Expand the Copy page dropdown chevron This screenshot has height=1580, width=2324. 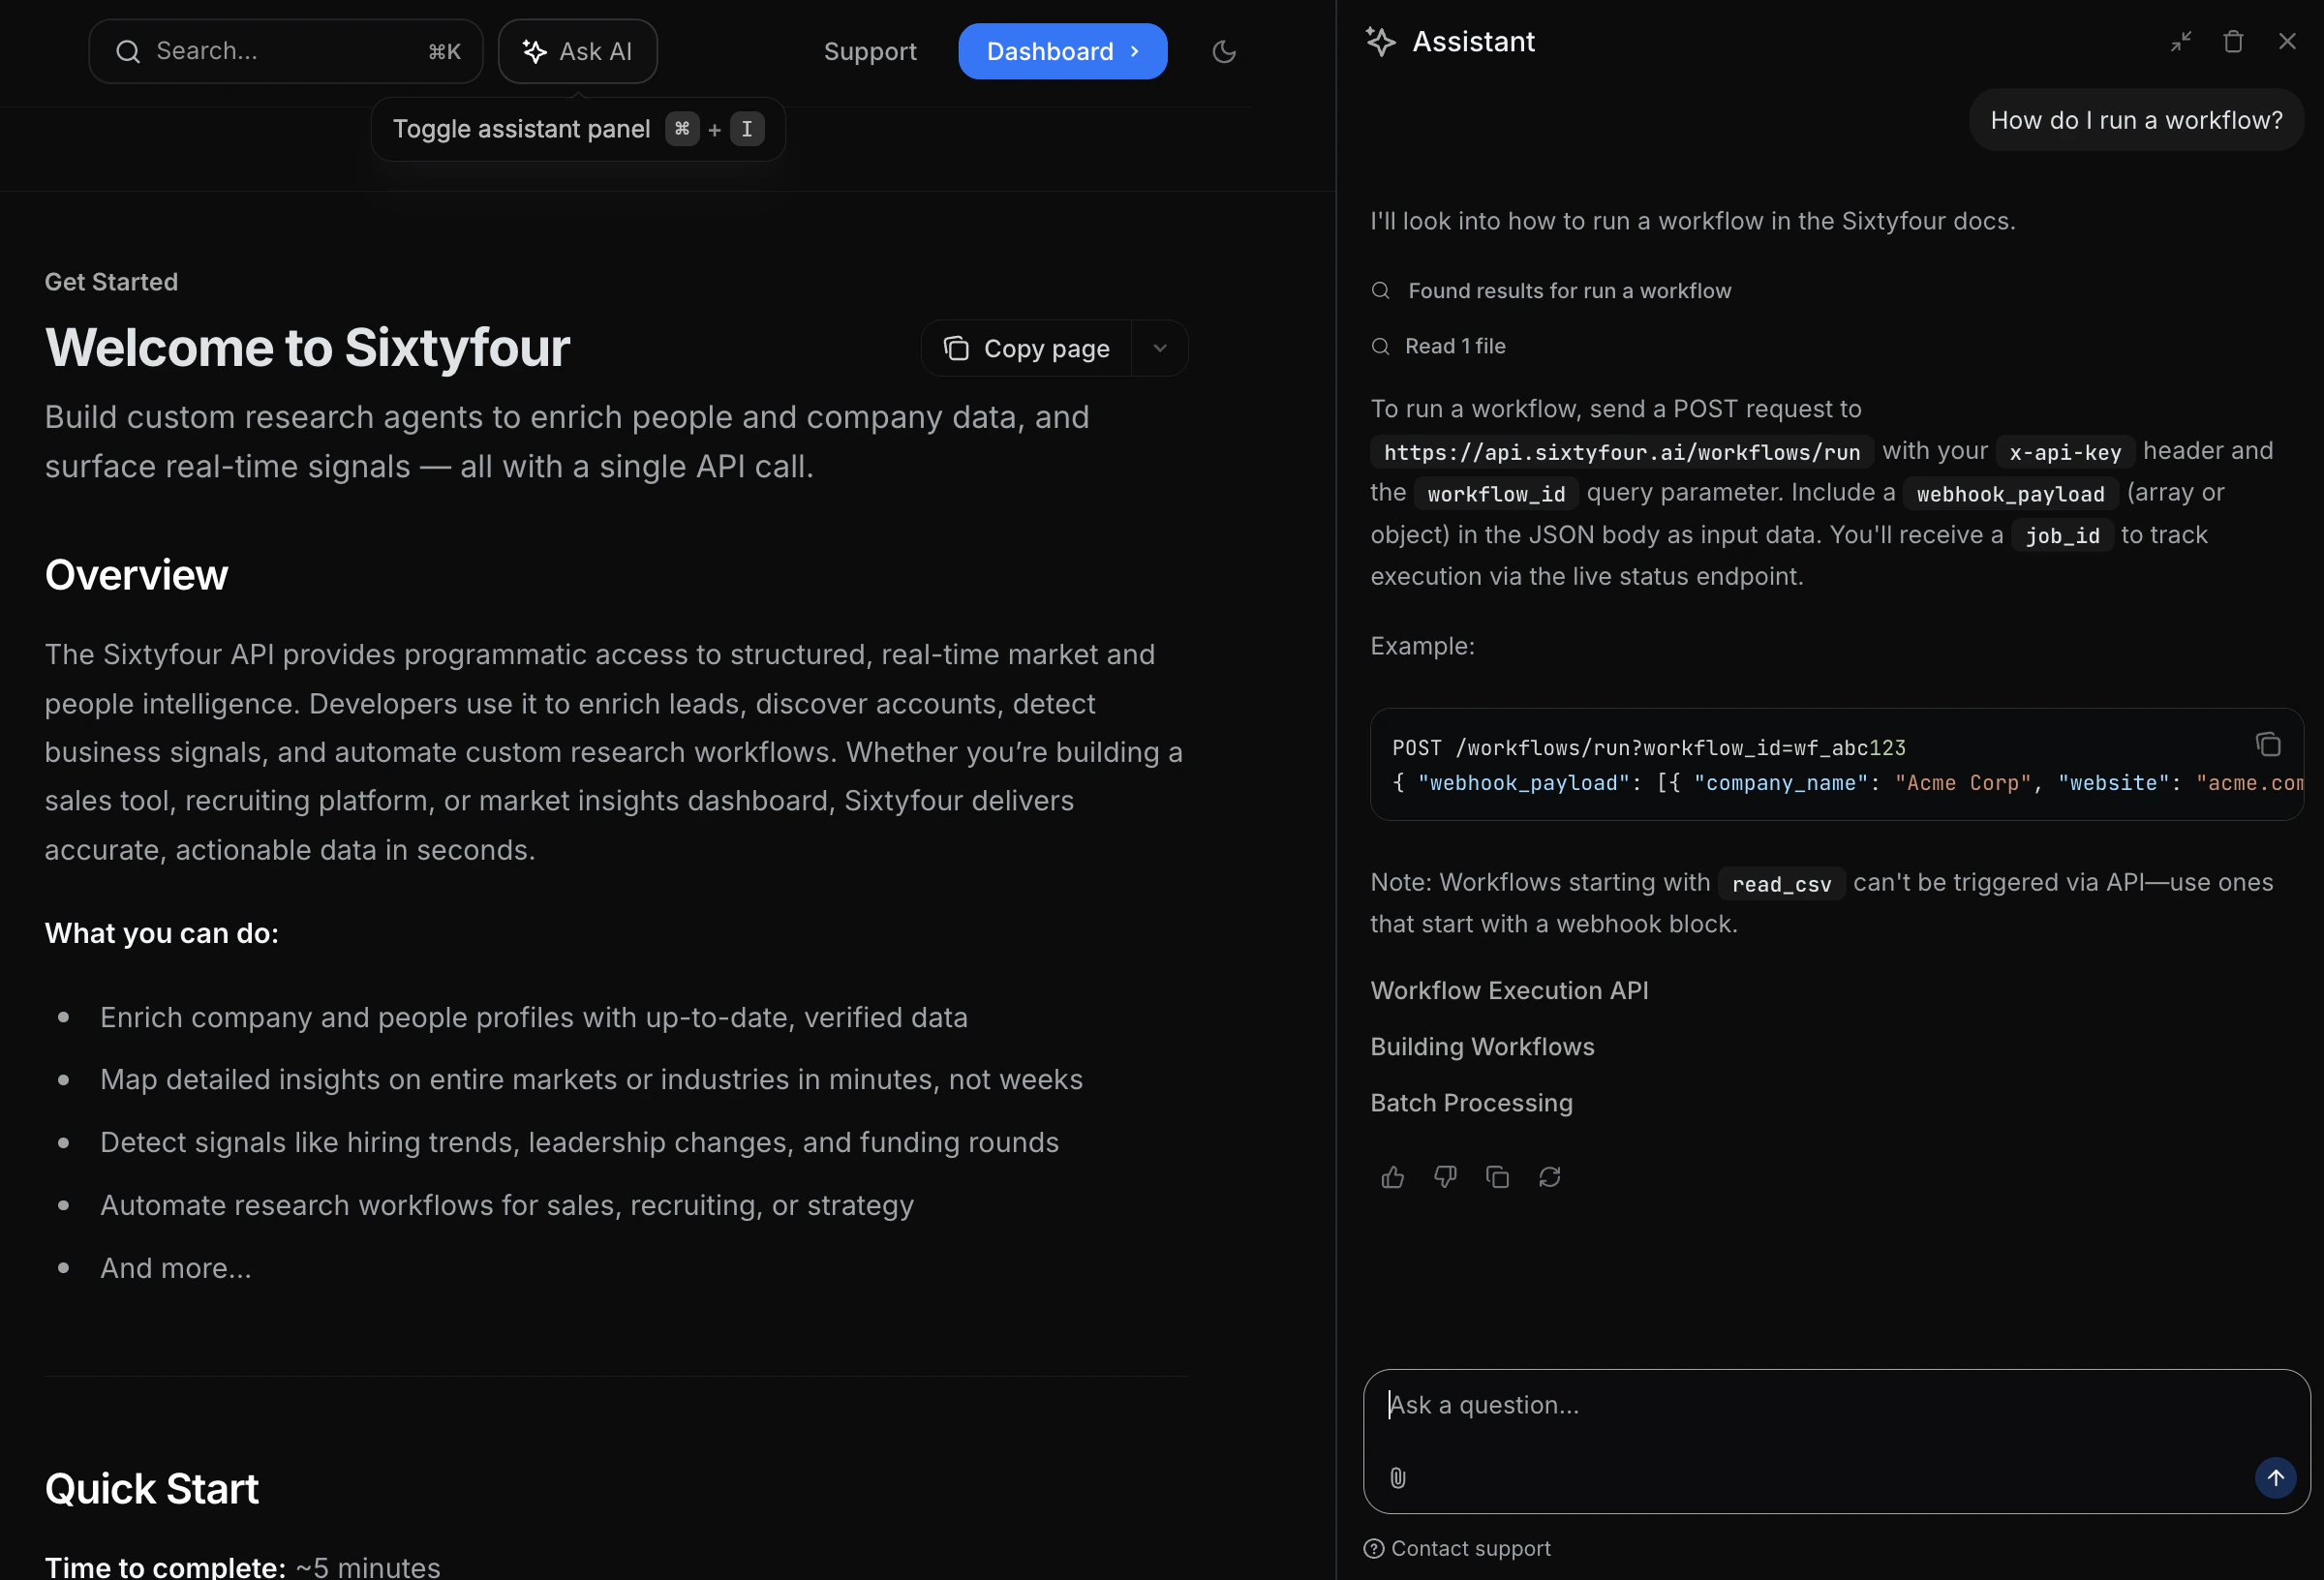(1159, 348)
